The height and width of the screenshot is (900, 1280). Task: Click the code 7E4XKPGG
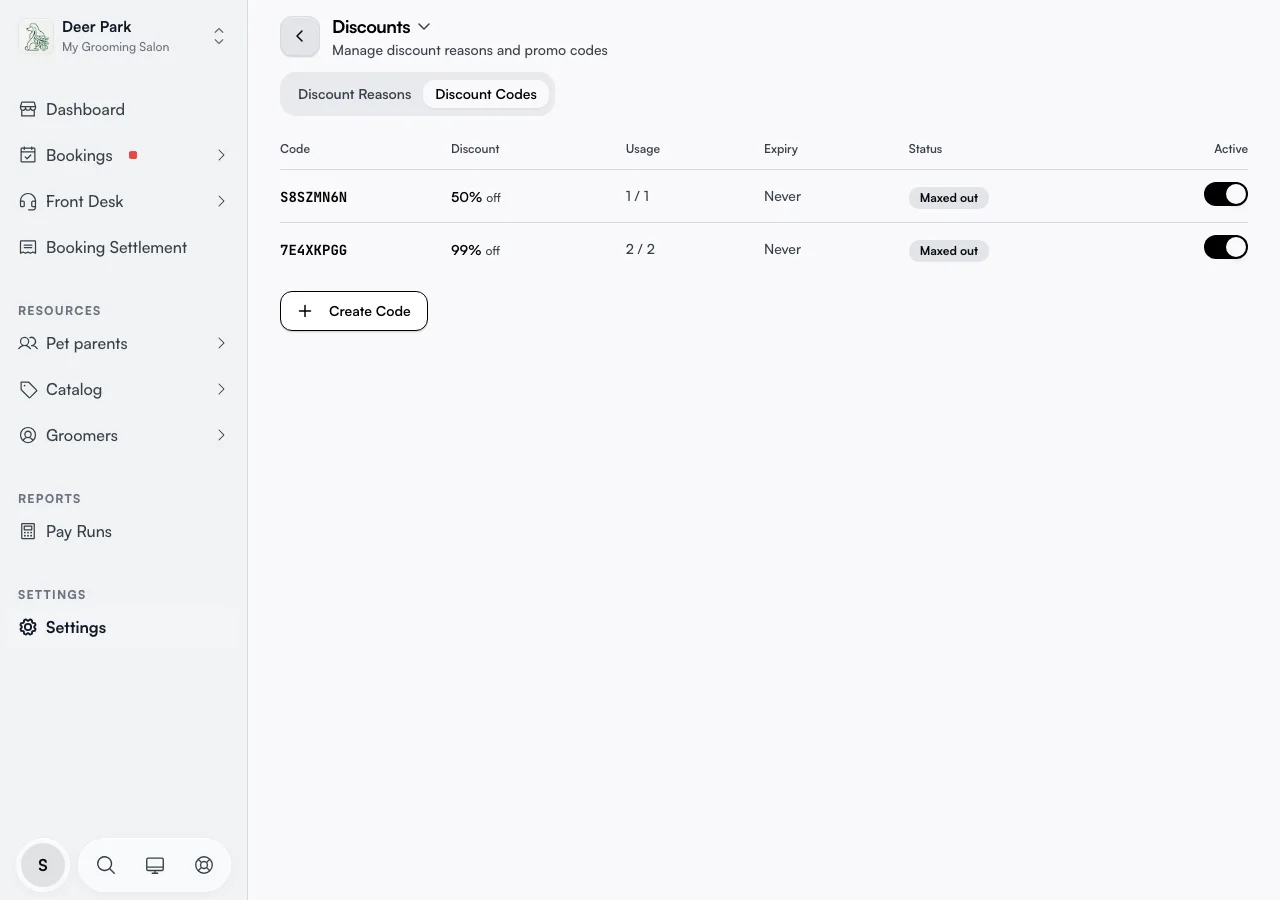(313, 250)
